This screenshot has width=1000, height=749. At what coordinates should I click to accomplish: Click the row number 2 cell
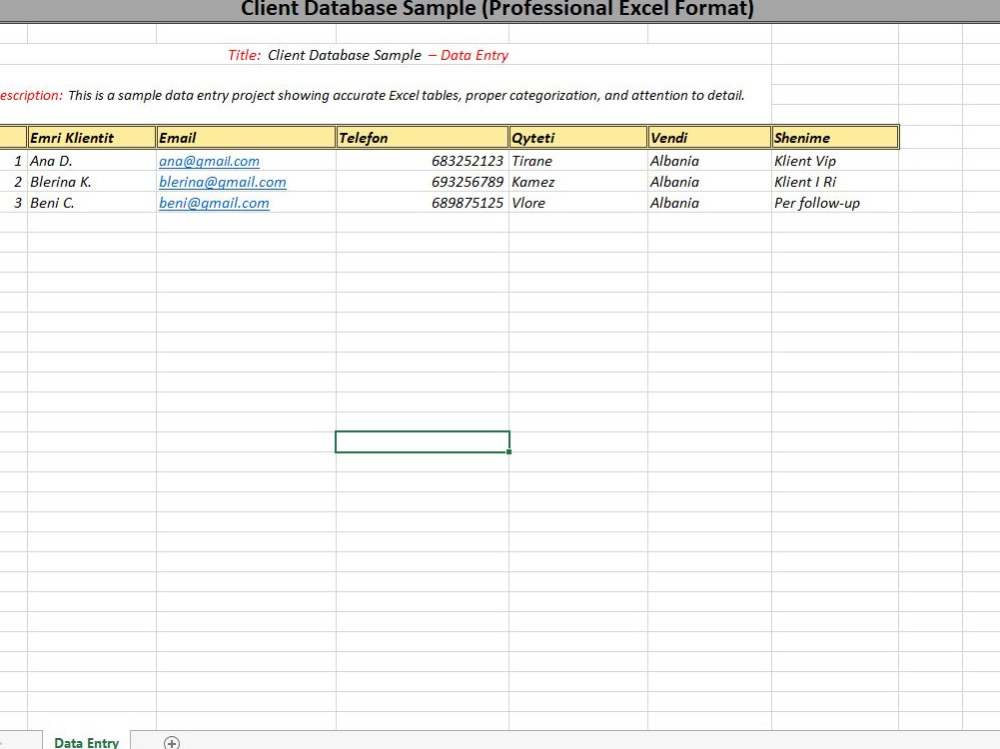pos(13,182)
